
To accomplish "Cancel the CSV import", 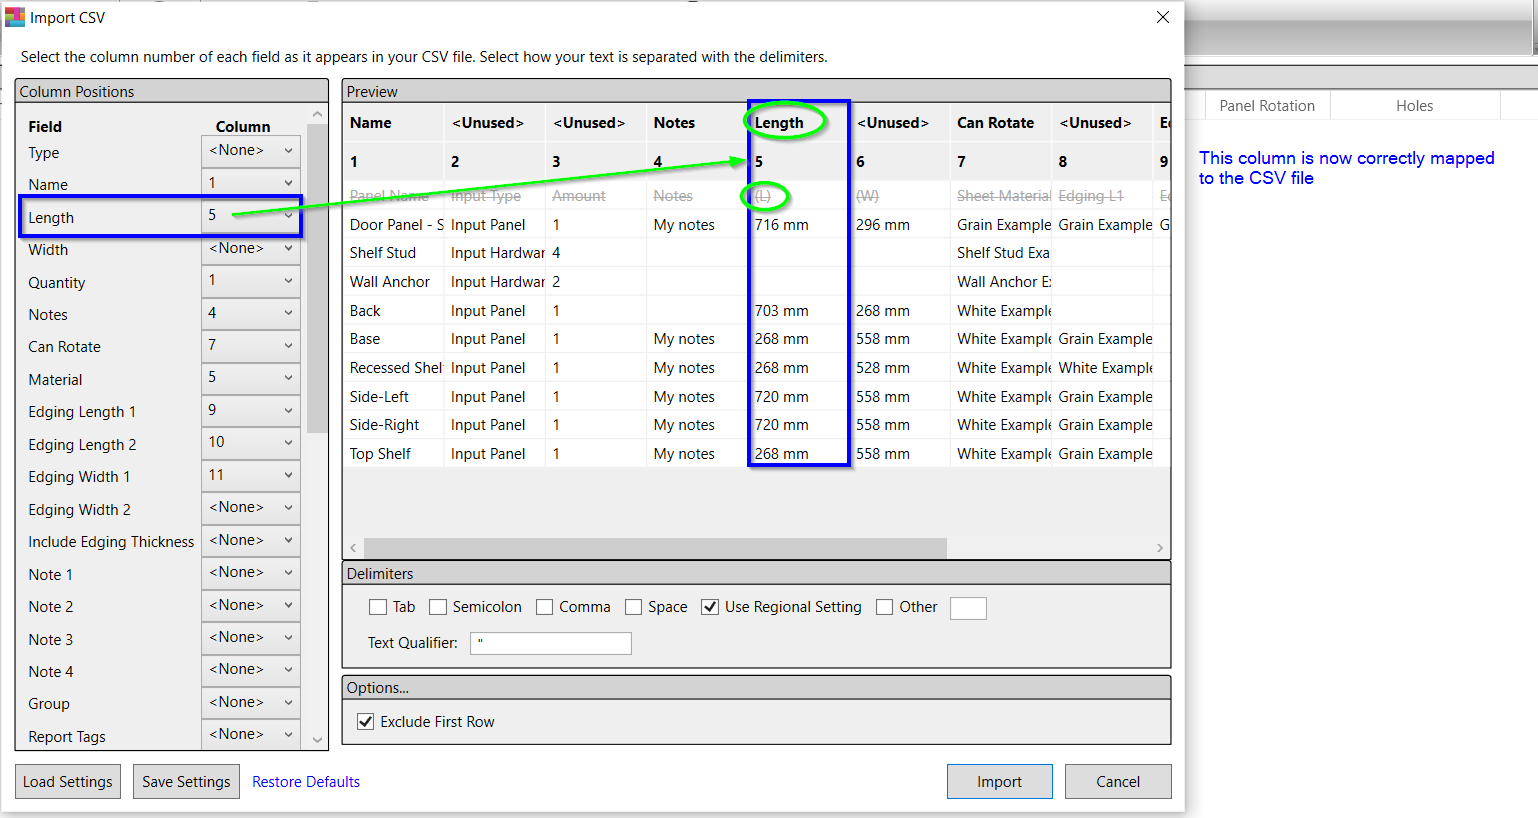I will pyautogui.click(x=1118, y=782).
